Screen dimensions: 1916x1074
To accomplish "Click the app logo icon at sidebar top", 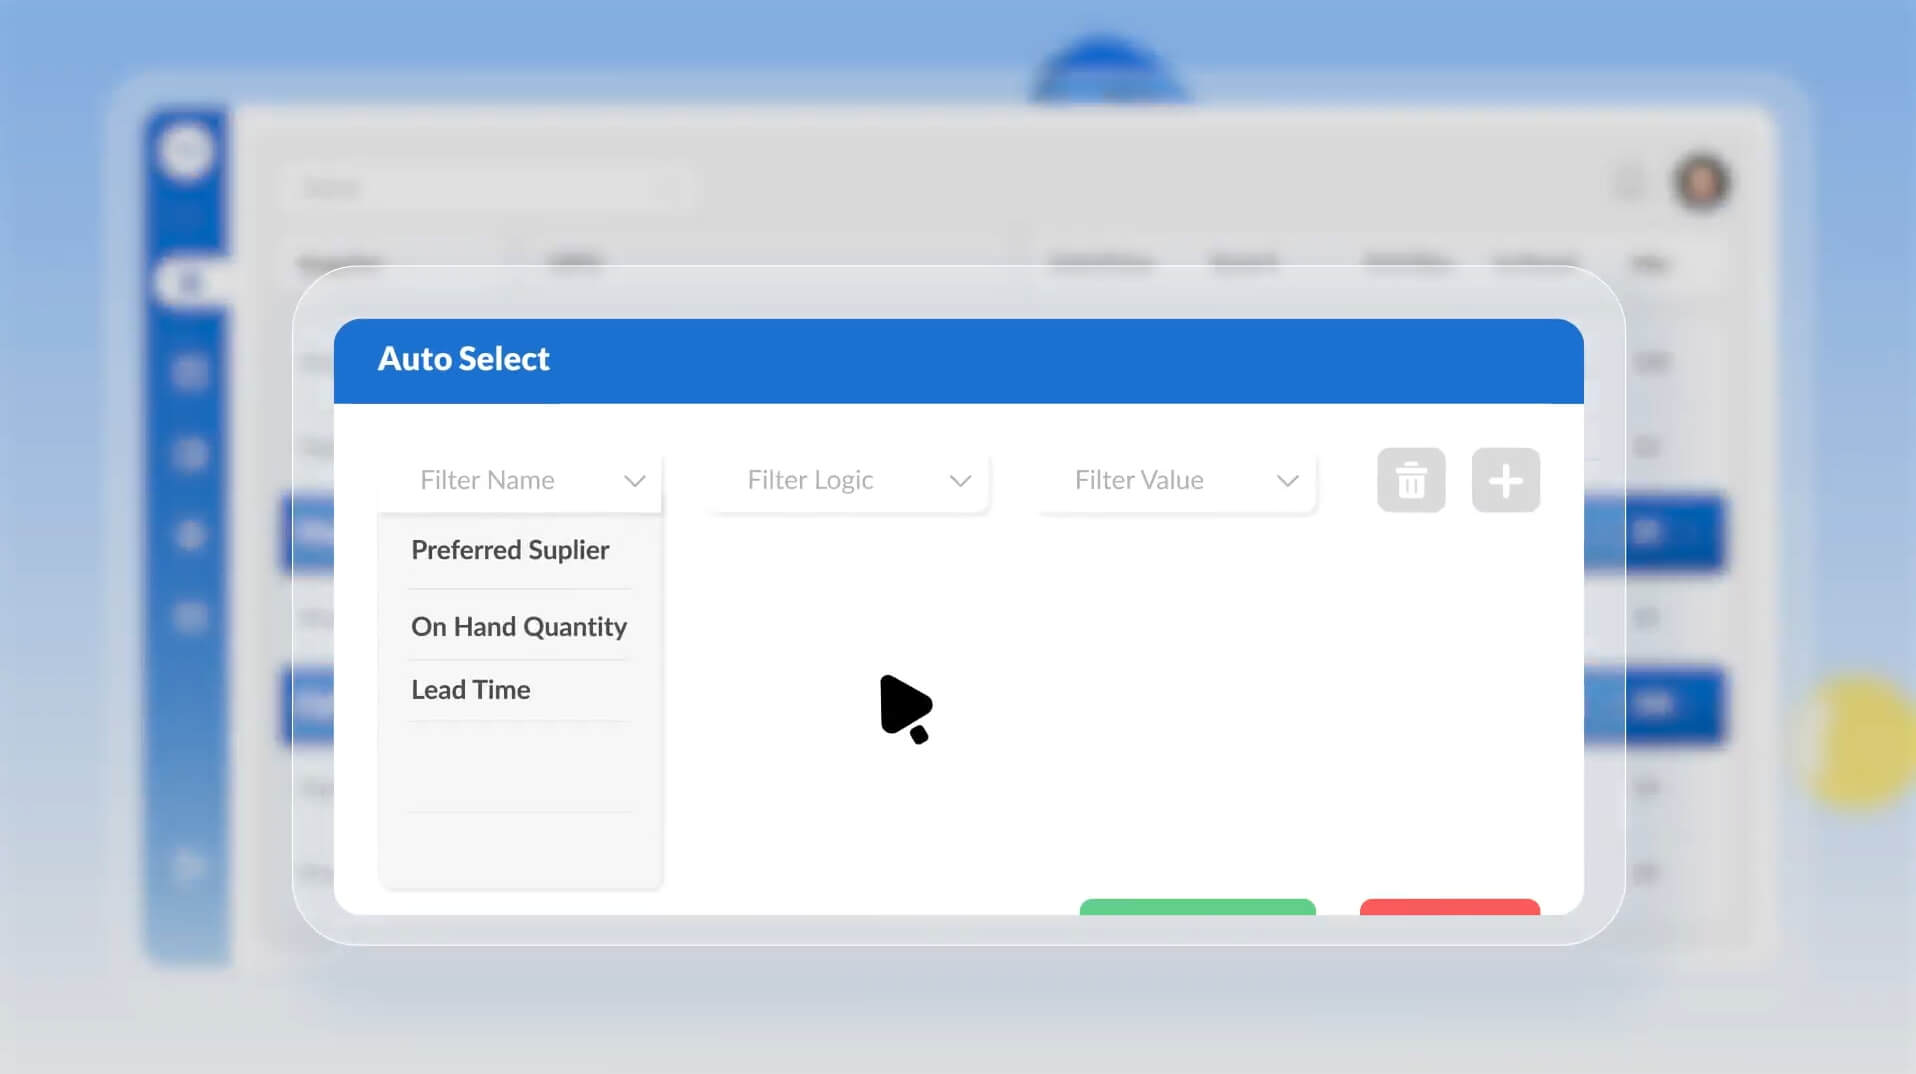I will 187,150.
